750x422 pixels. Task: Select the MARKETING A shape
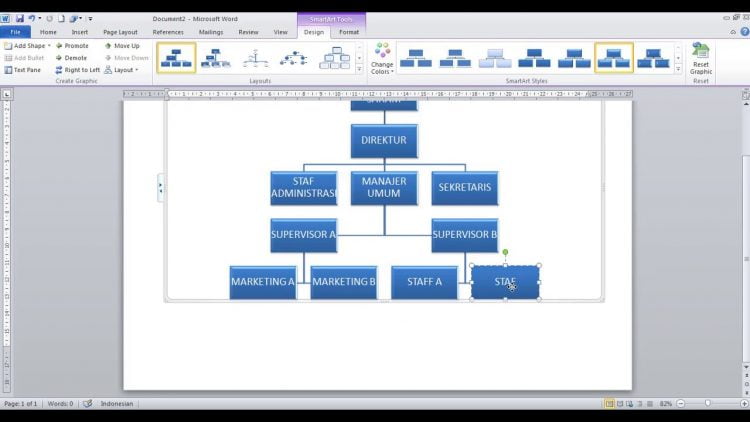click(263, 282)
